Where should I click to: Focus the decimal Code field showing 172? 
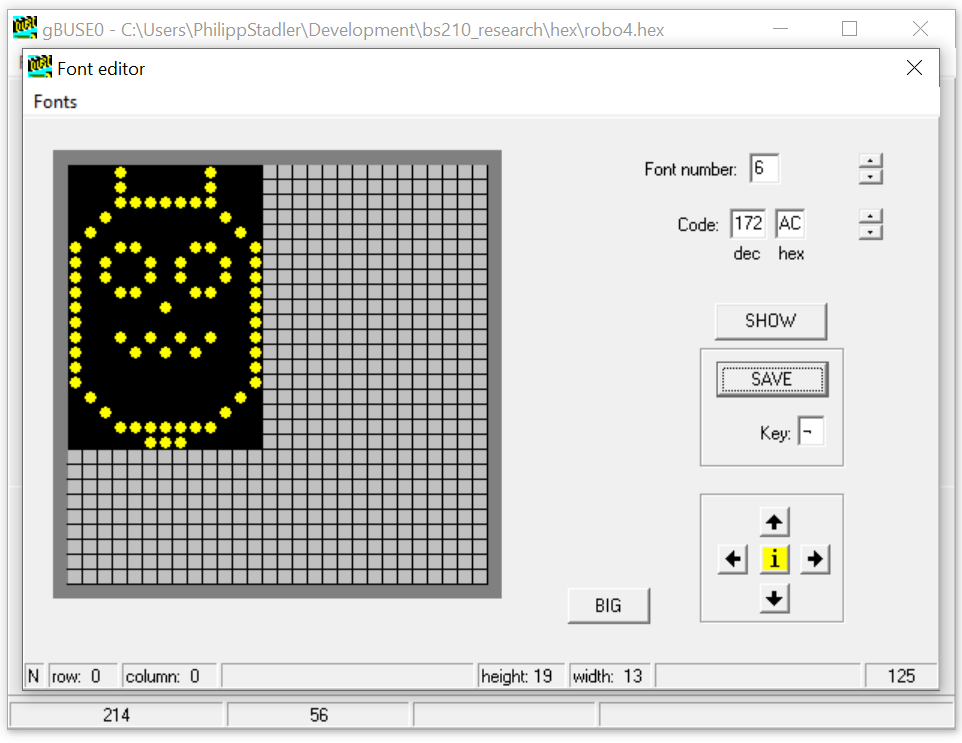pyautogui.click(x=748, y=223)
